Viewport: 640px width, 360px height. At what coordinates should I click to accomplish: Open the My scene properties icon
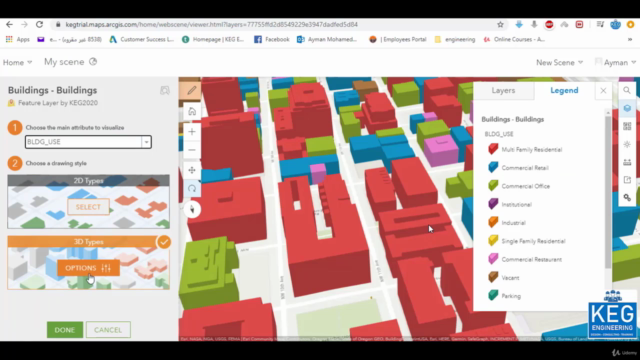click(x=93, y=62)
